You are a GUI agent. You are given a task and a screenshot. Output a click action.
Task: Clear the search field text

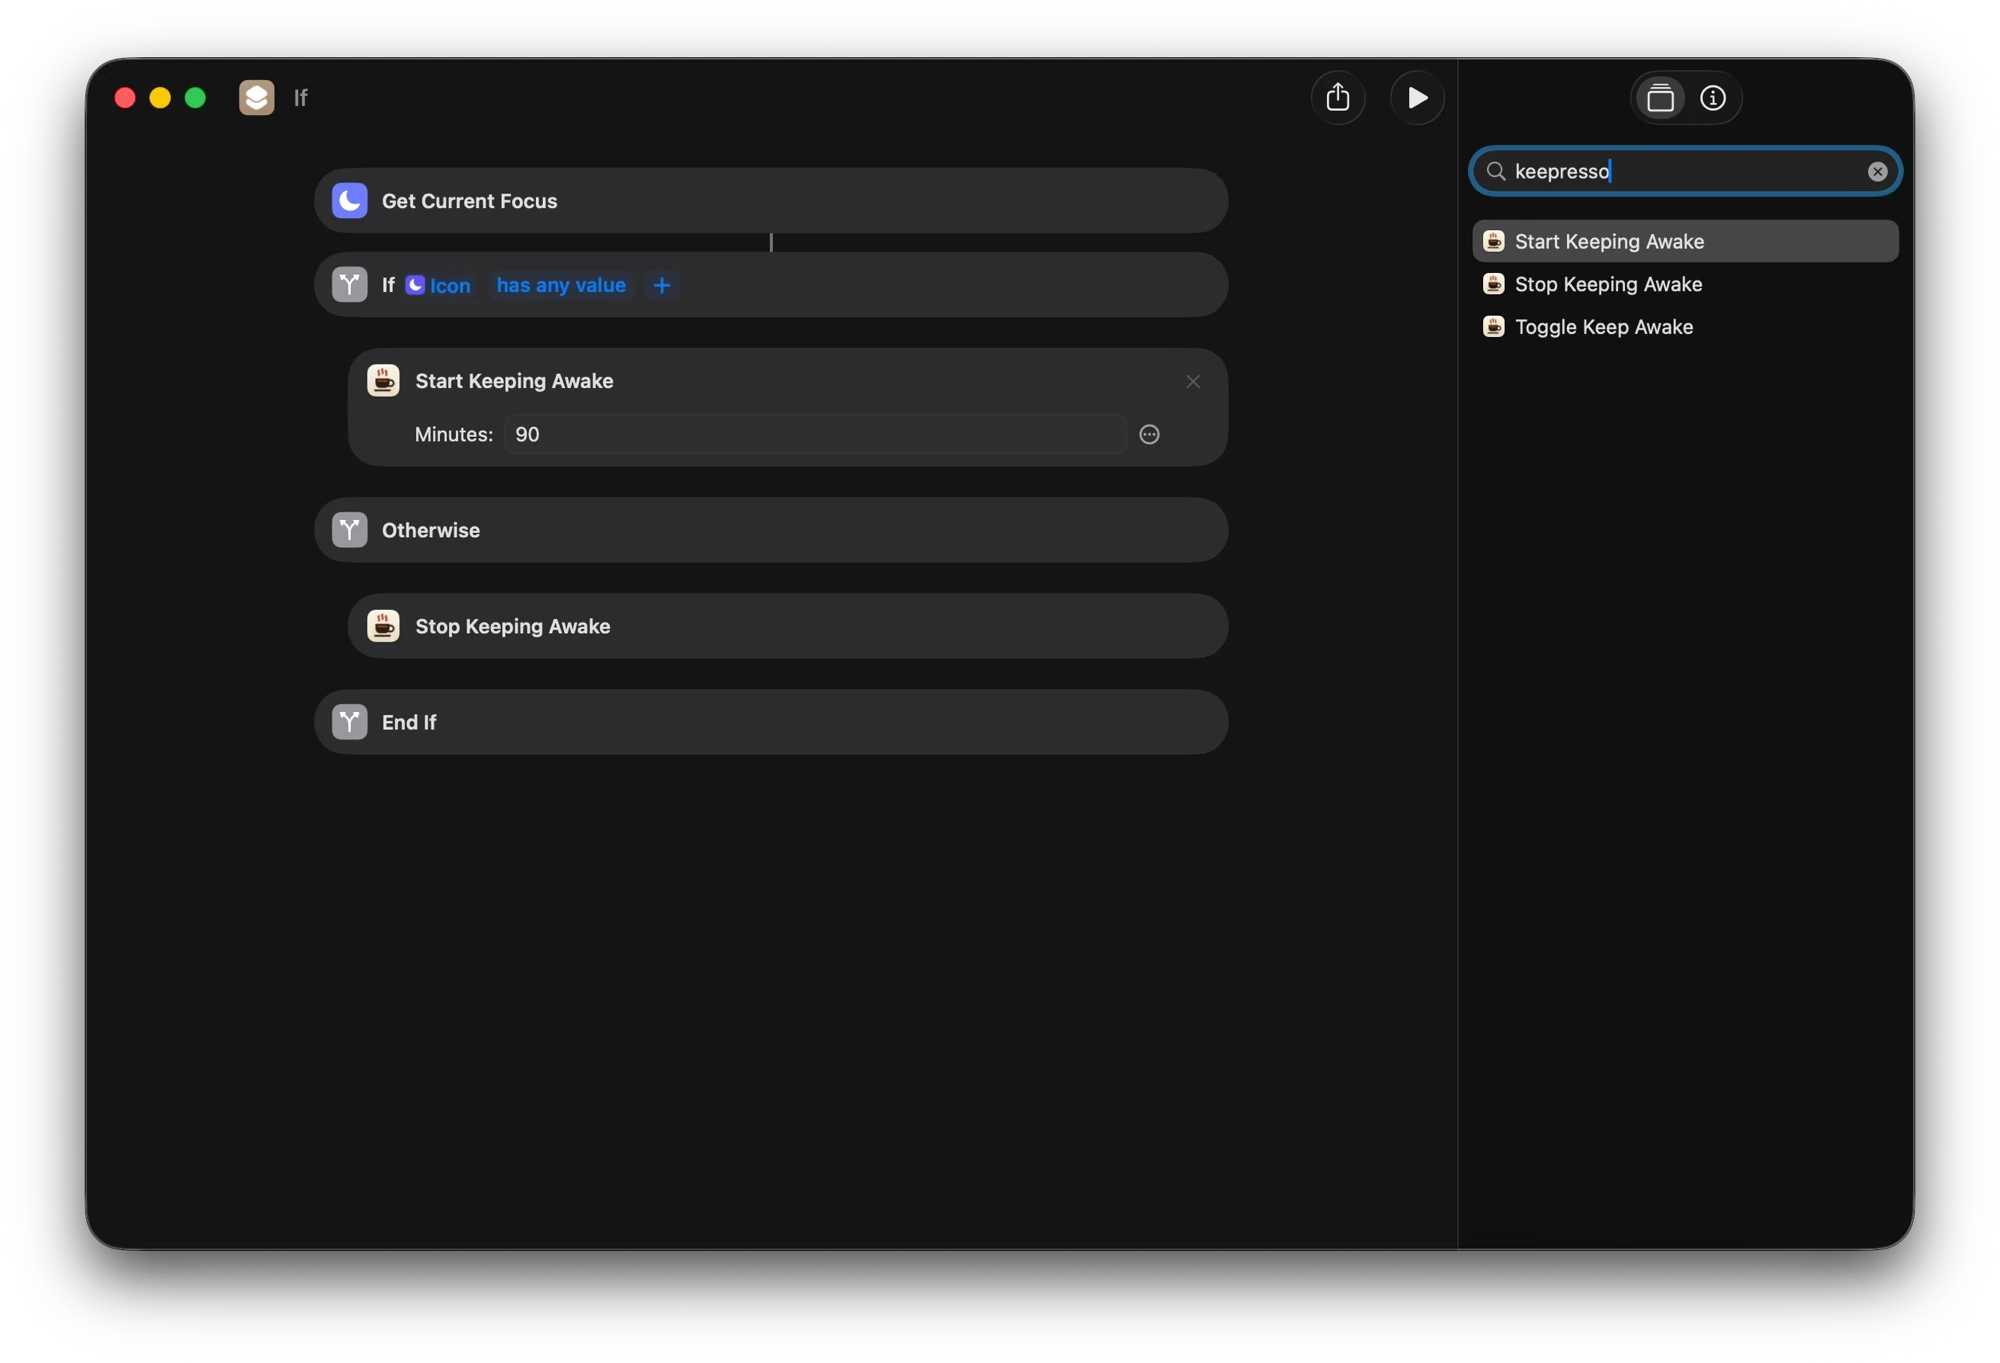pyautogui.click(x=1877, y=171)
